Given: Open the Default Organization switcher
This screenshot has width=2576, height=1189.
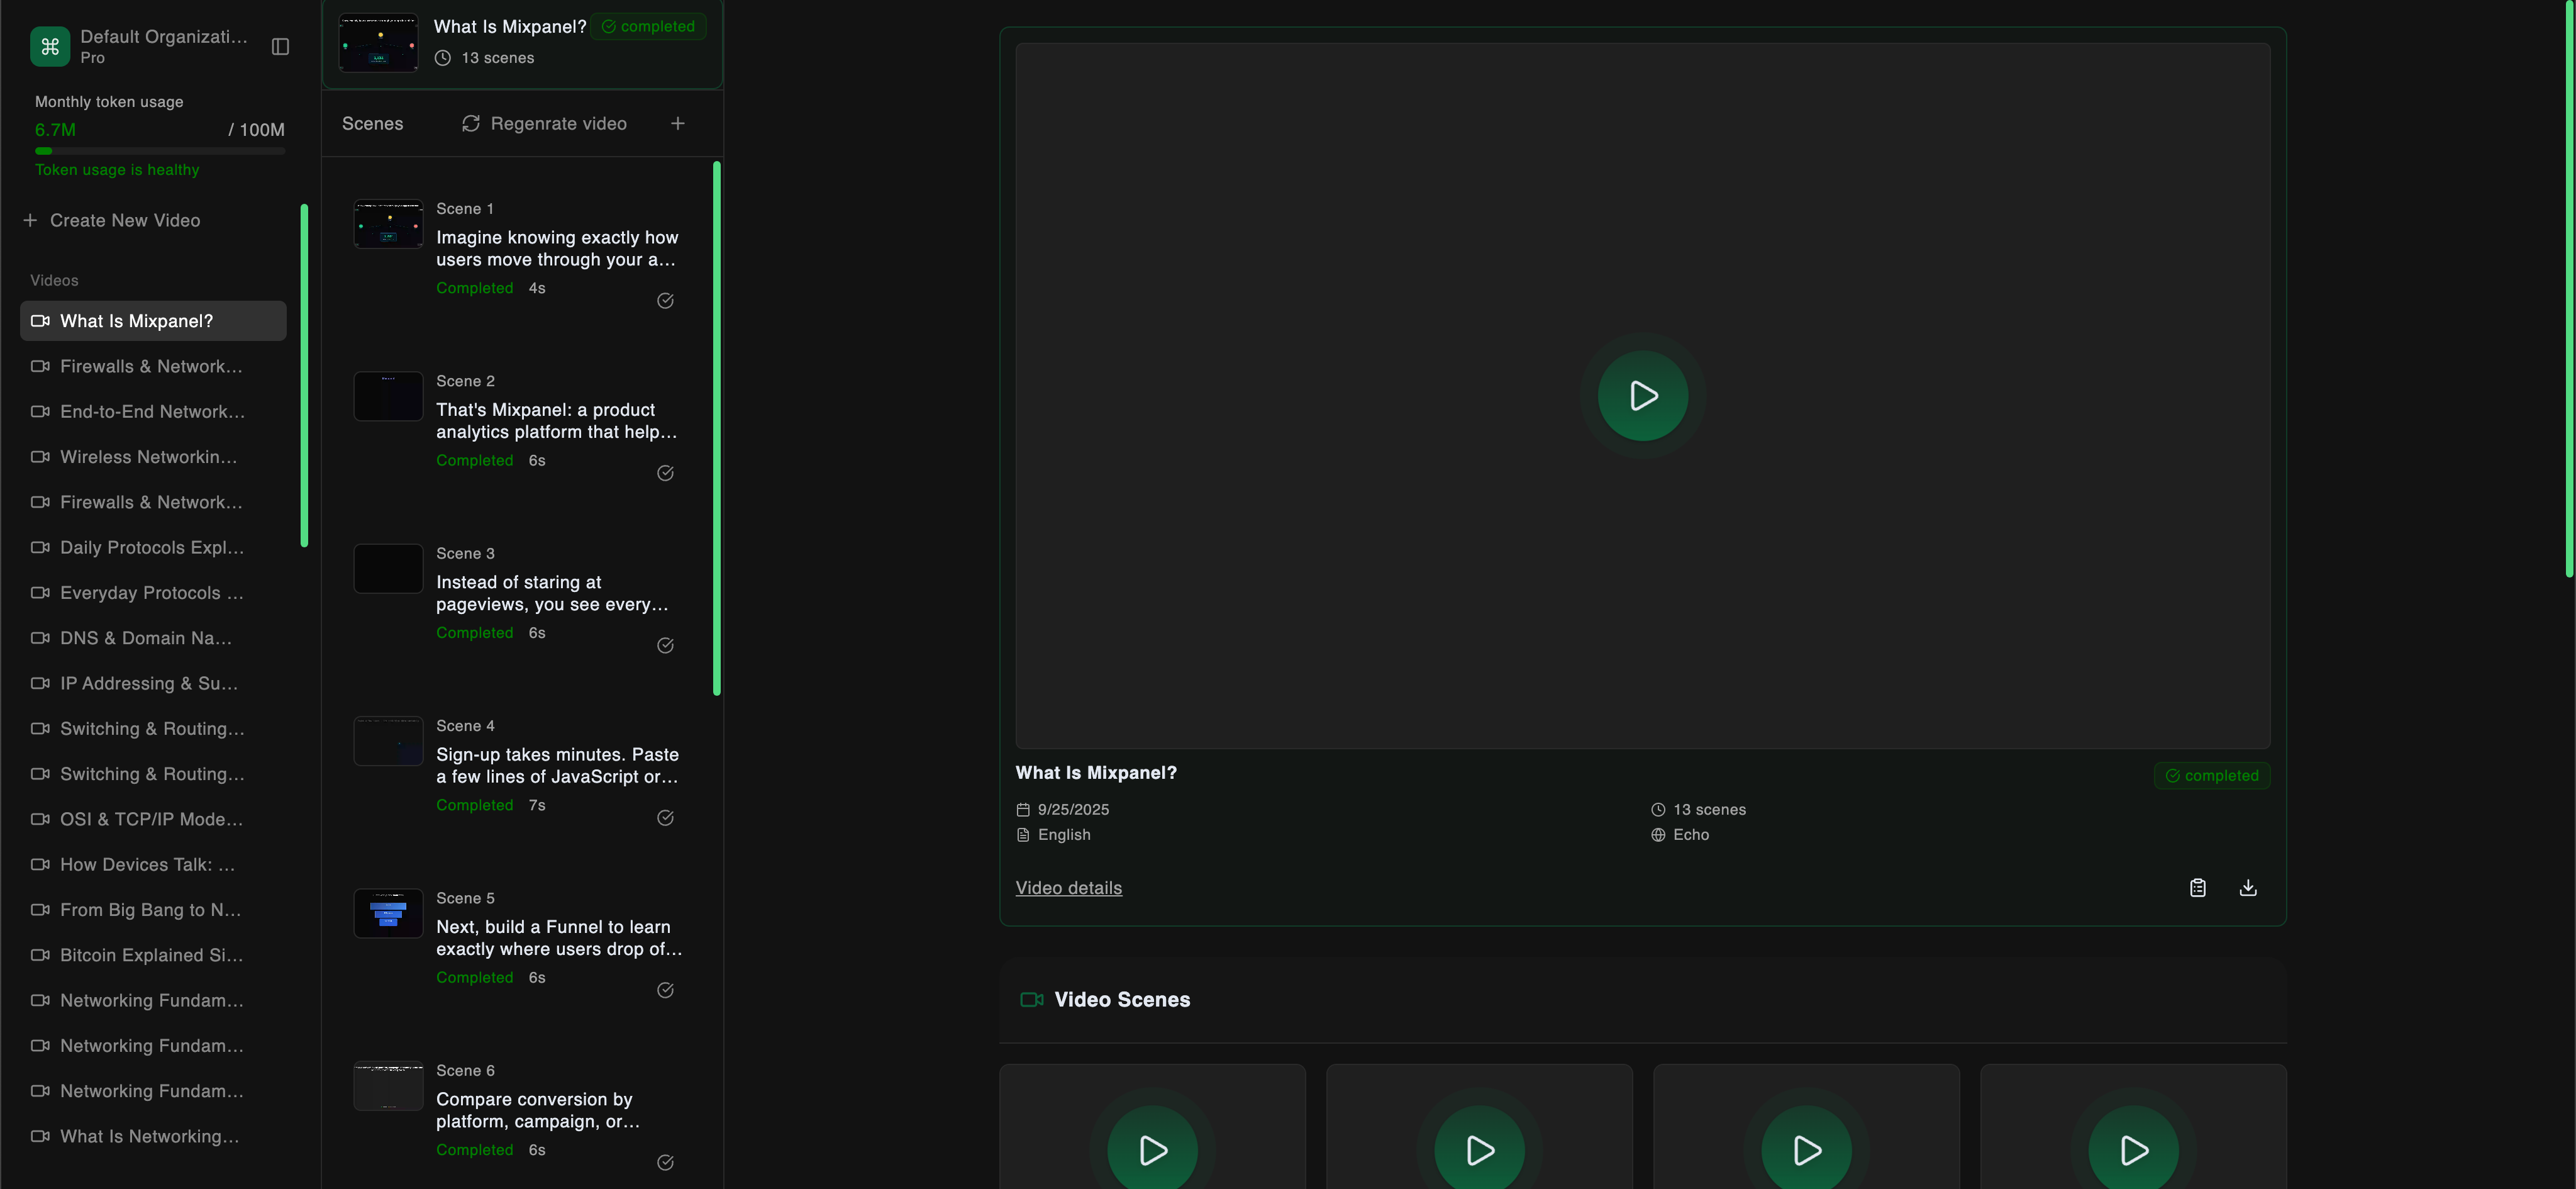Looking at the screenshot, I should click(140, 46).
